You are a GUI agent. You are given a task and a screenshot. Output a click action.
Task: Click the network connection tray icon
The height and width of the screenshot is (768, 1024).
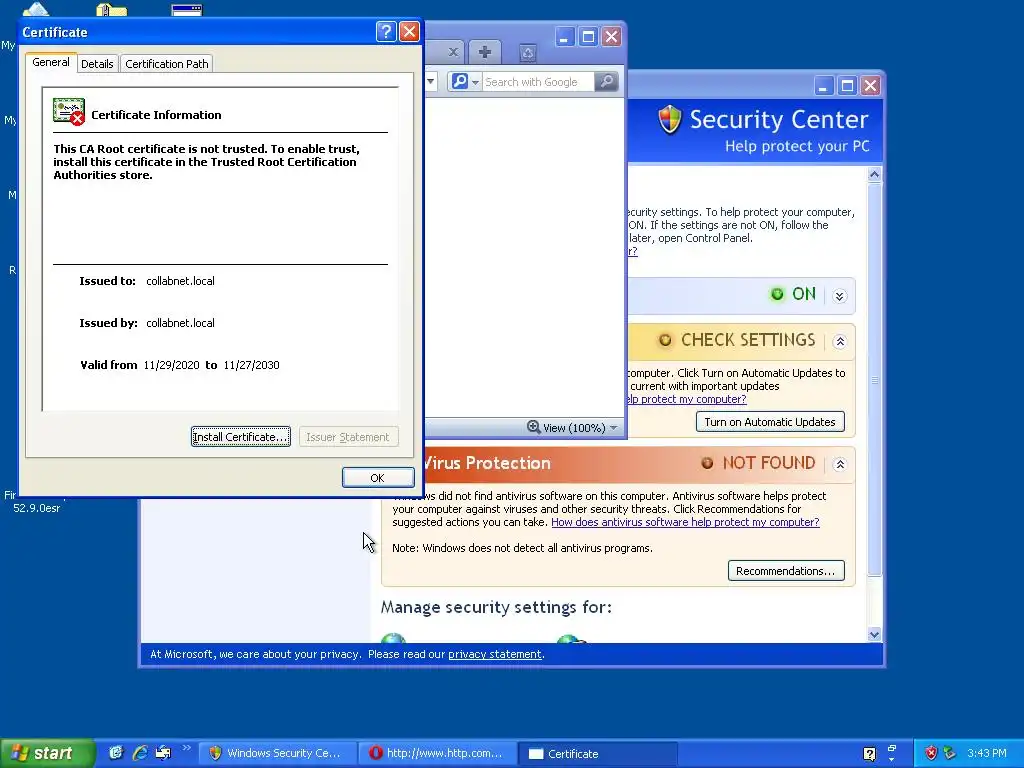(x=950, y=753)
